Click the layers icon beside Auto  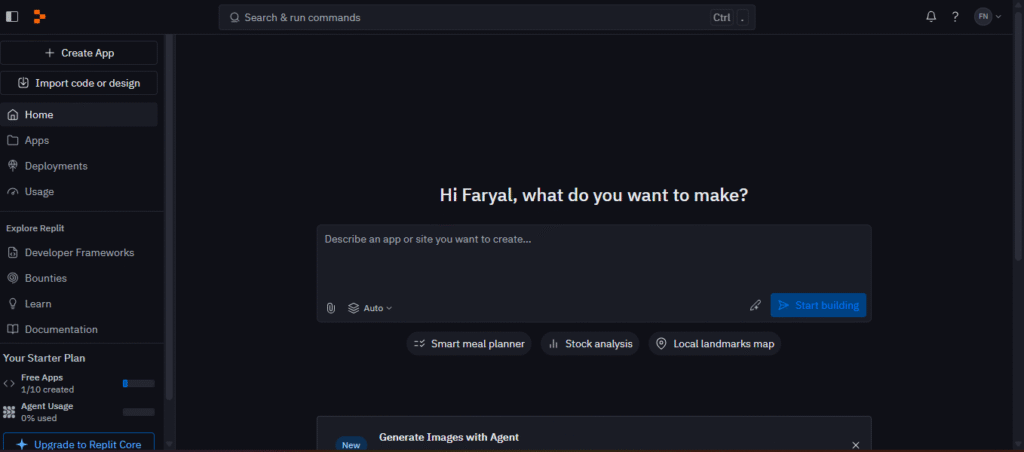click(354, 308)
